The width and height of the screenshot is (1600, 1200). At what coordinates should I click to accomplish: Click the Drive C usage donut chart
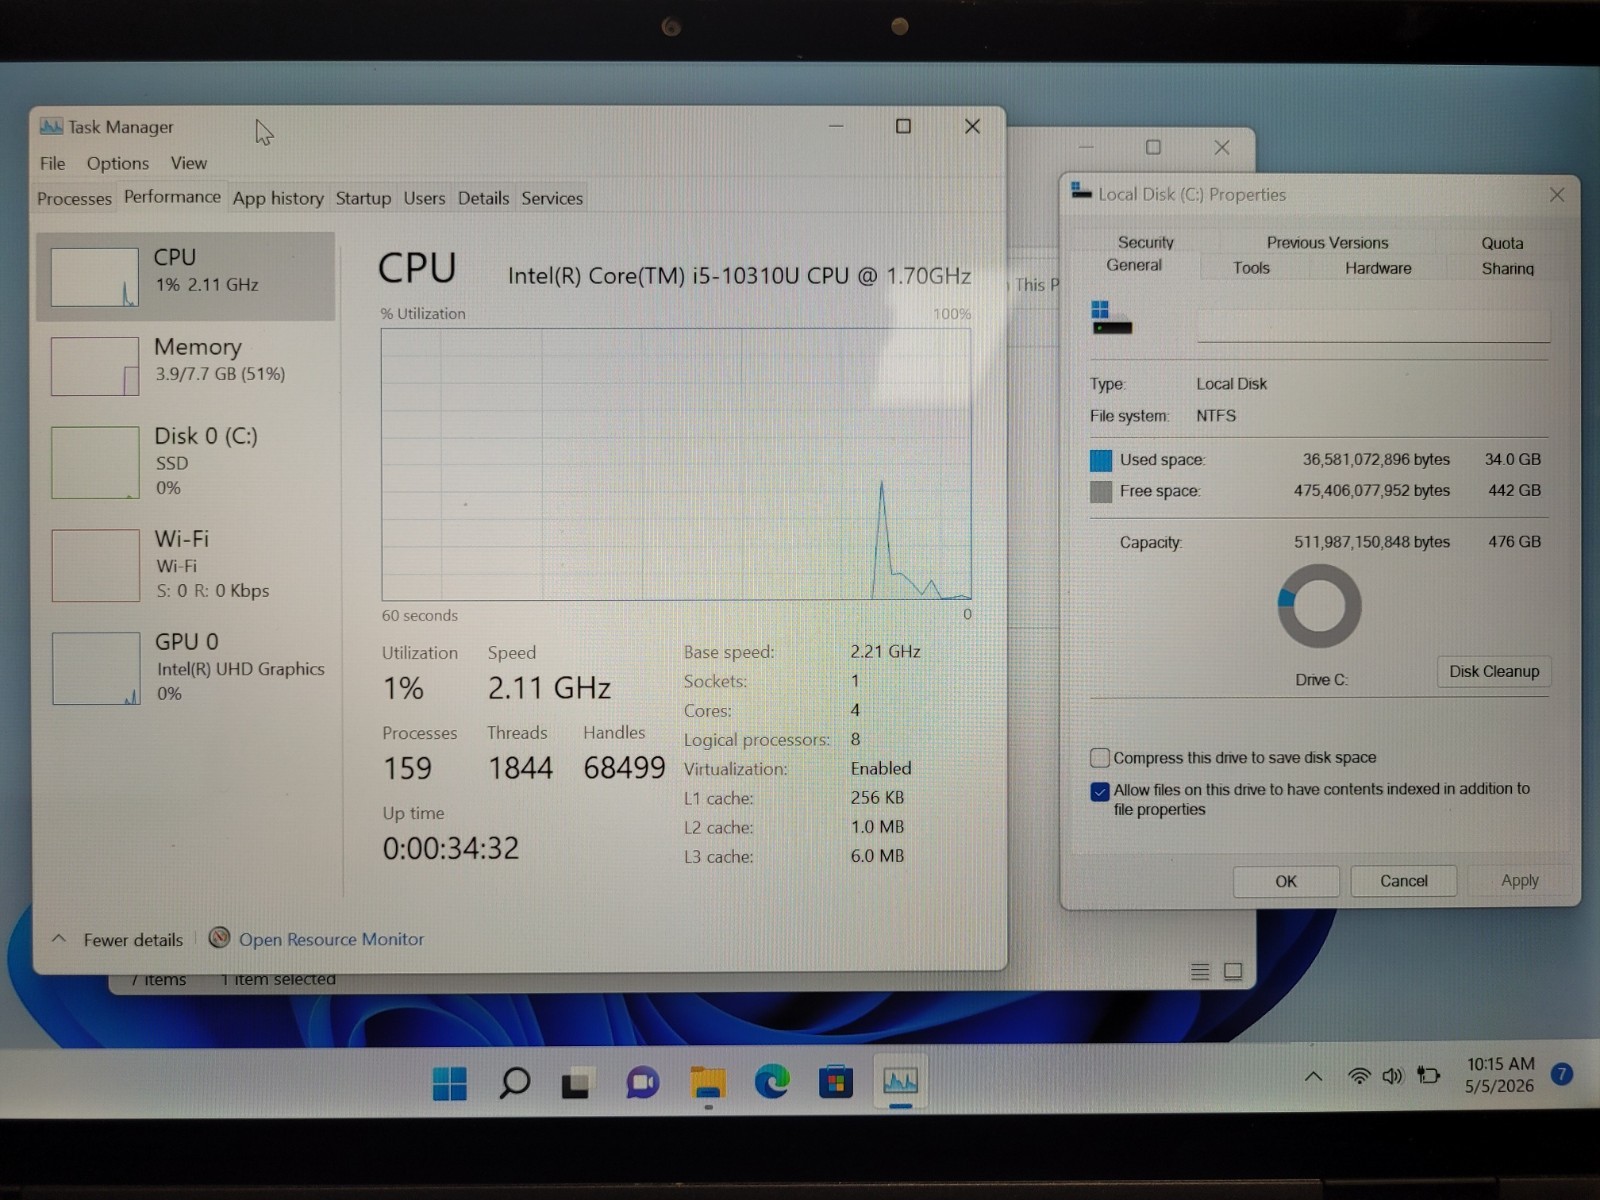tap(1319, 606)
